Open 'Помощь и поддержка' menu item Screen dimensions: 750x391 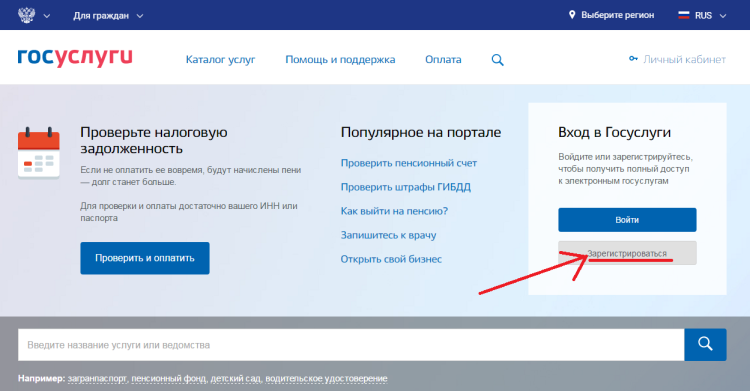pos(340,60)
